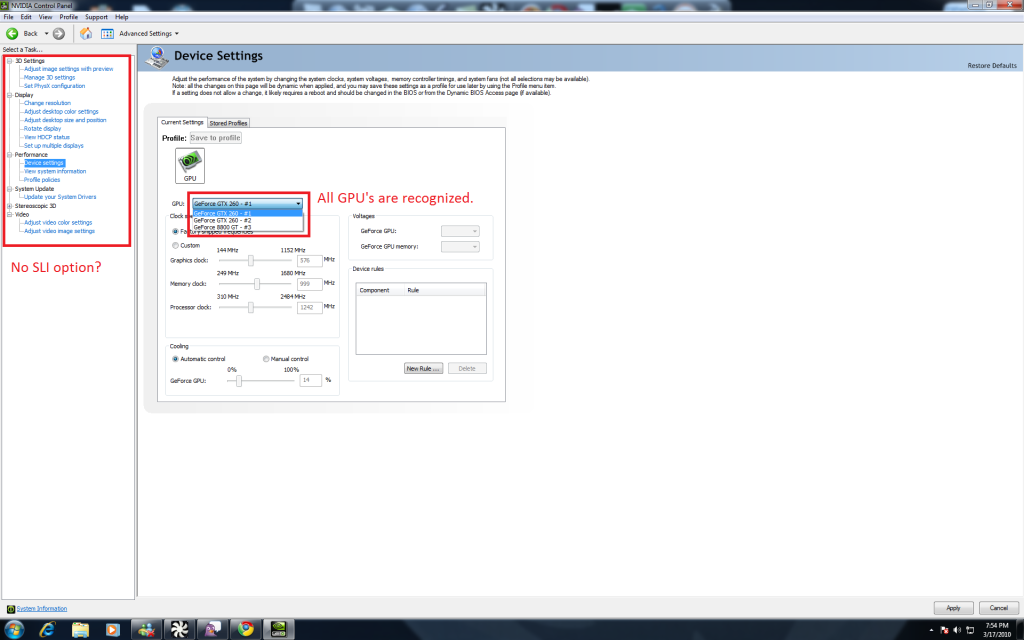The height and width of the screenshot is (640, 1024).
Task: Open the taskbar icon left of fan
Action: [x=146, y=629]
